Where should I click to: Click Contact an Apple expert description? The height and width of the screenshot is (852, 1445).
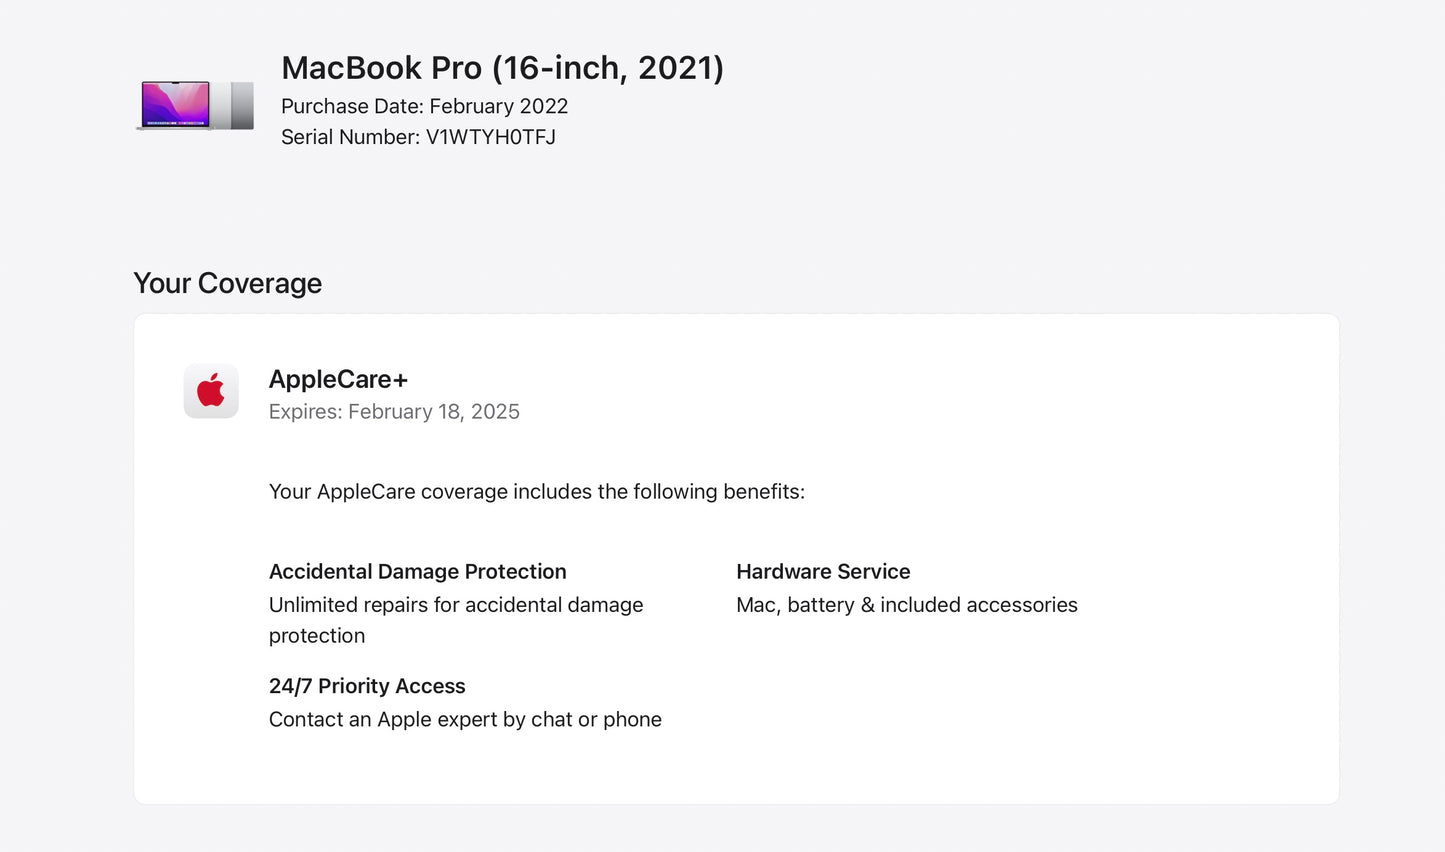[x=465, y=720]
